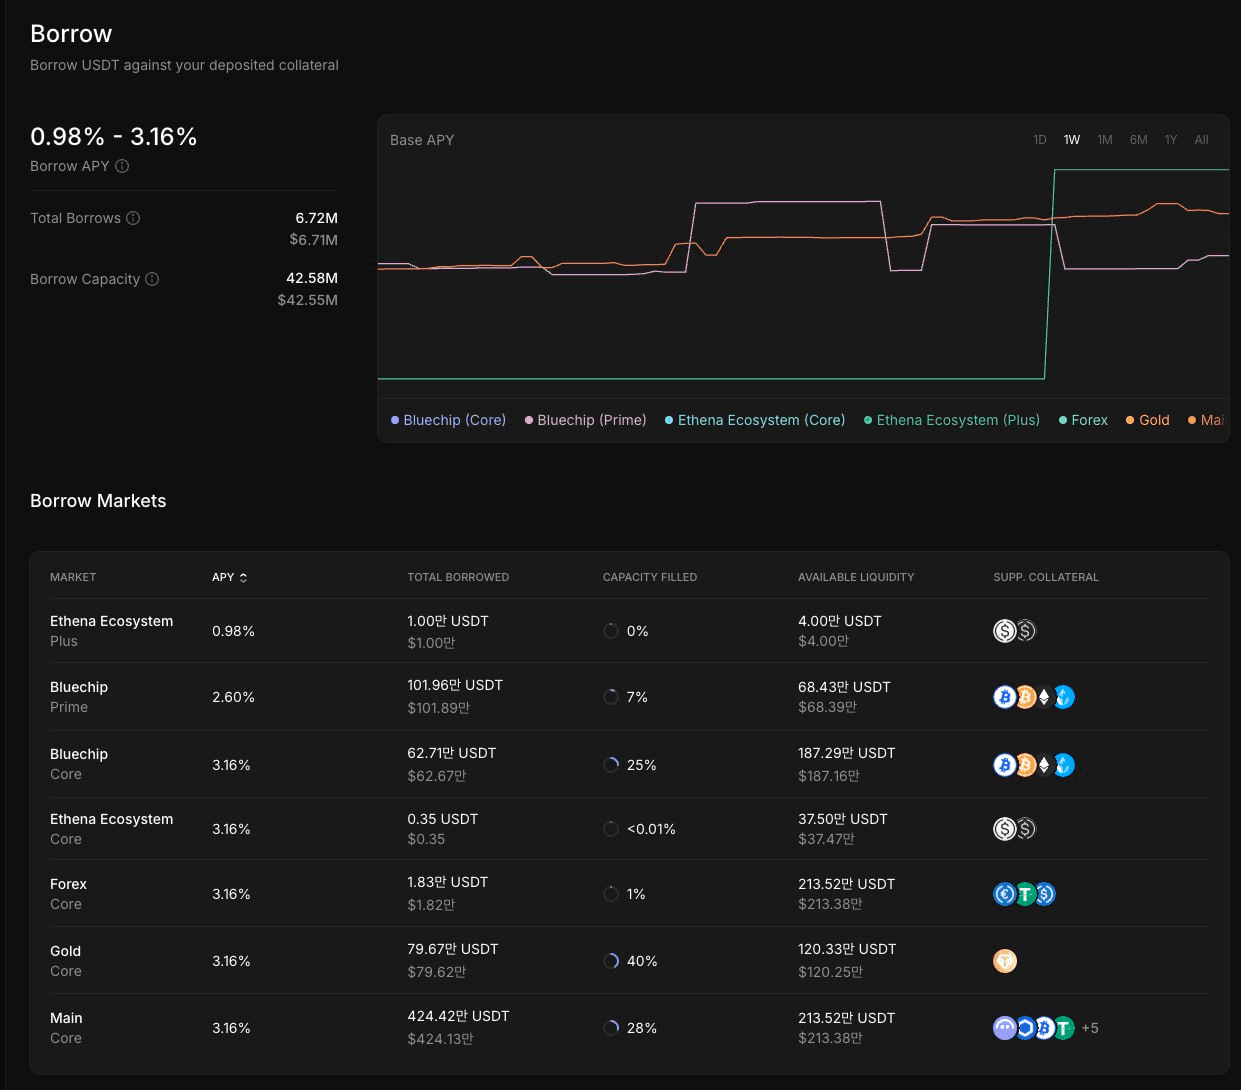Click the CAPACITY FILLED column header
Viewport: 1241px width, 1090px height.
(650, 577)
